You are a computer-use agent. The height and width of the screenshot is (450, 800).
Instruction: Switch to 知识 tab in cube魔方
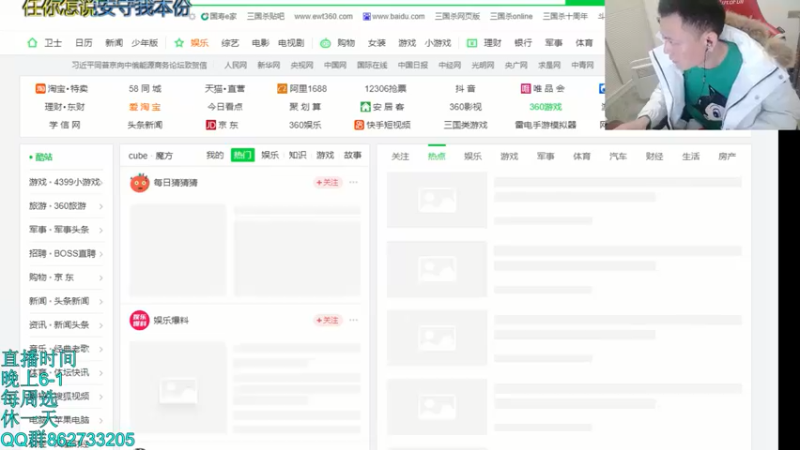click(x=297, y=155)
